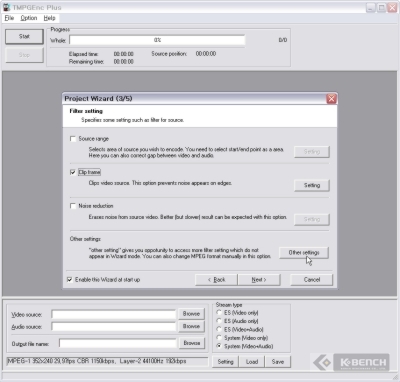Toggle Enable this Wizard at start up
400x382 pixels.
point(70,279)
